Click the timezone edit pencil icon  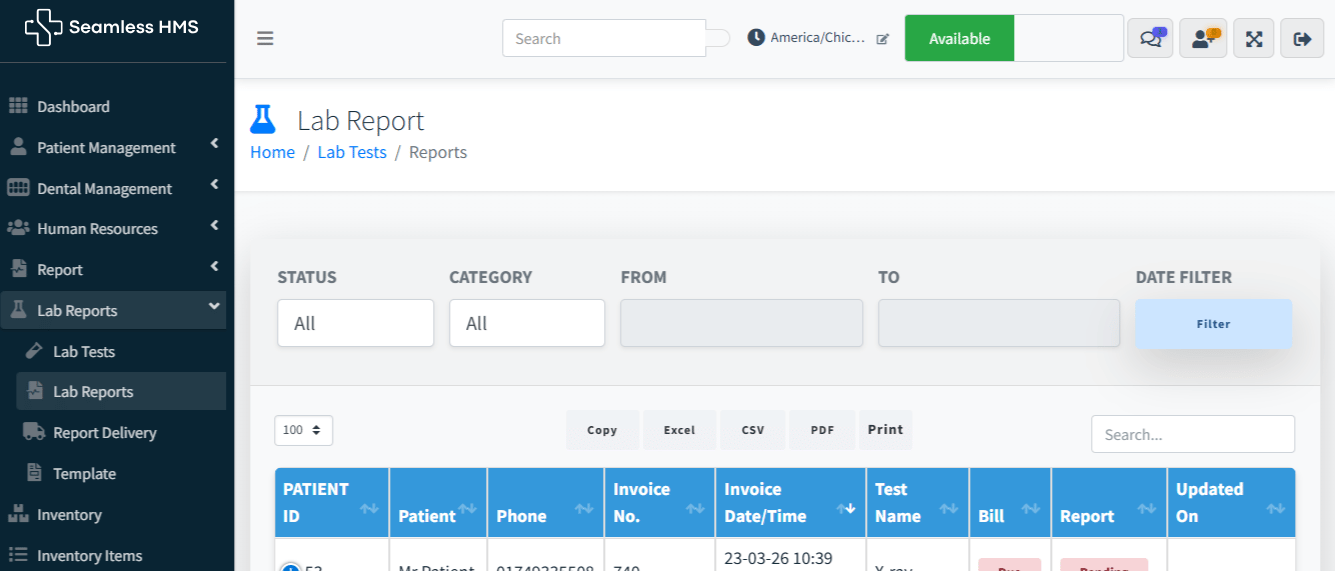tap(883, 39)
